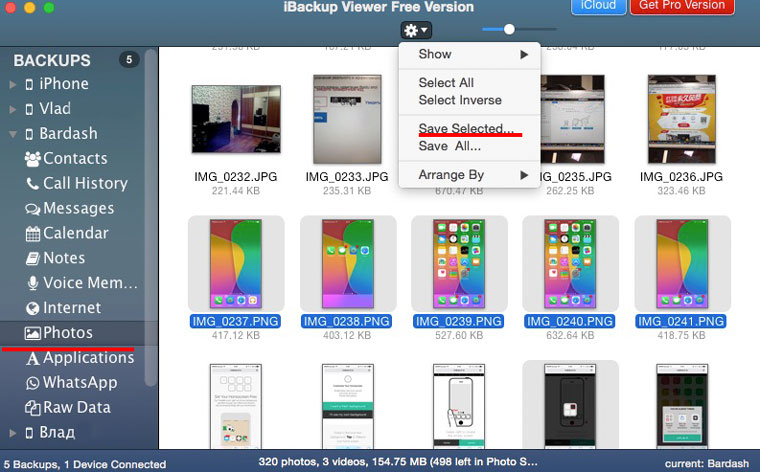Open the Contacts icon in sidebar

tap(32, 159)
